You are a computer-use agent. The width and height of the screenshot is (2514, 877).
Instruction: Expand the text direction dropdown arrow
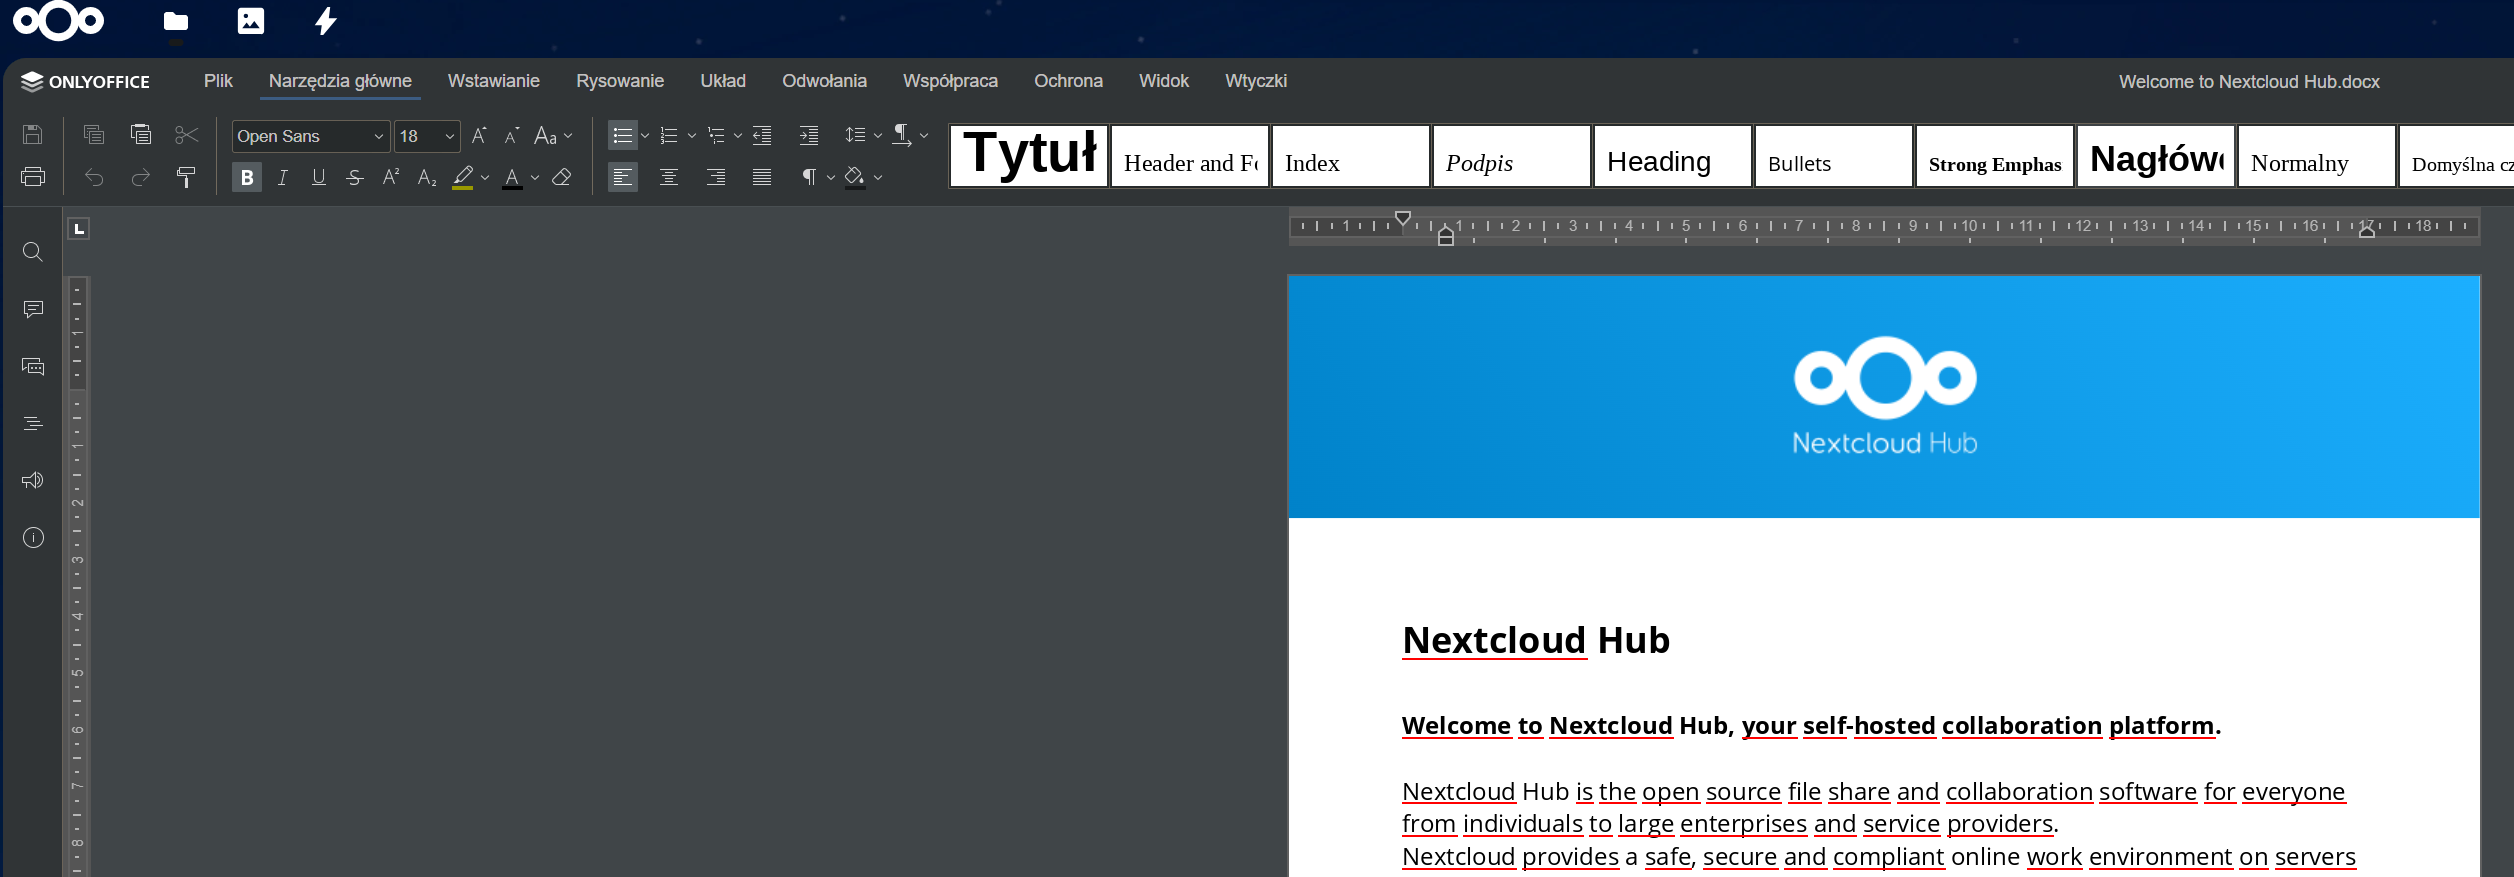[924, 135]
